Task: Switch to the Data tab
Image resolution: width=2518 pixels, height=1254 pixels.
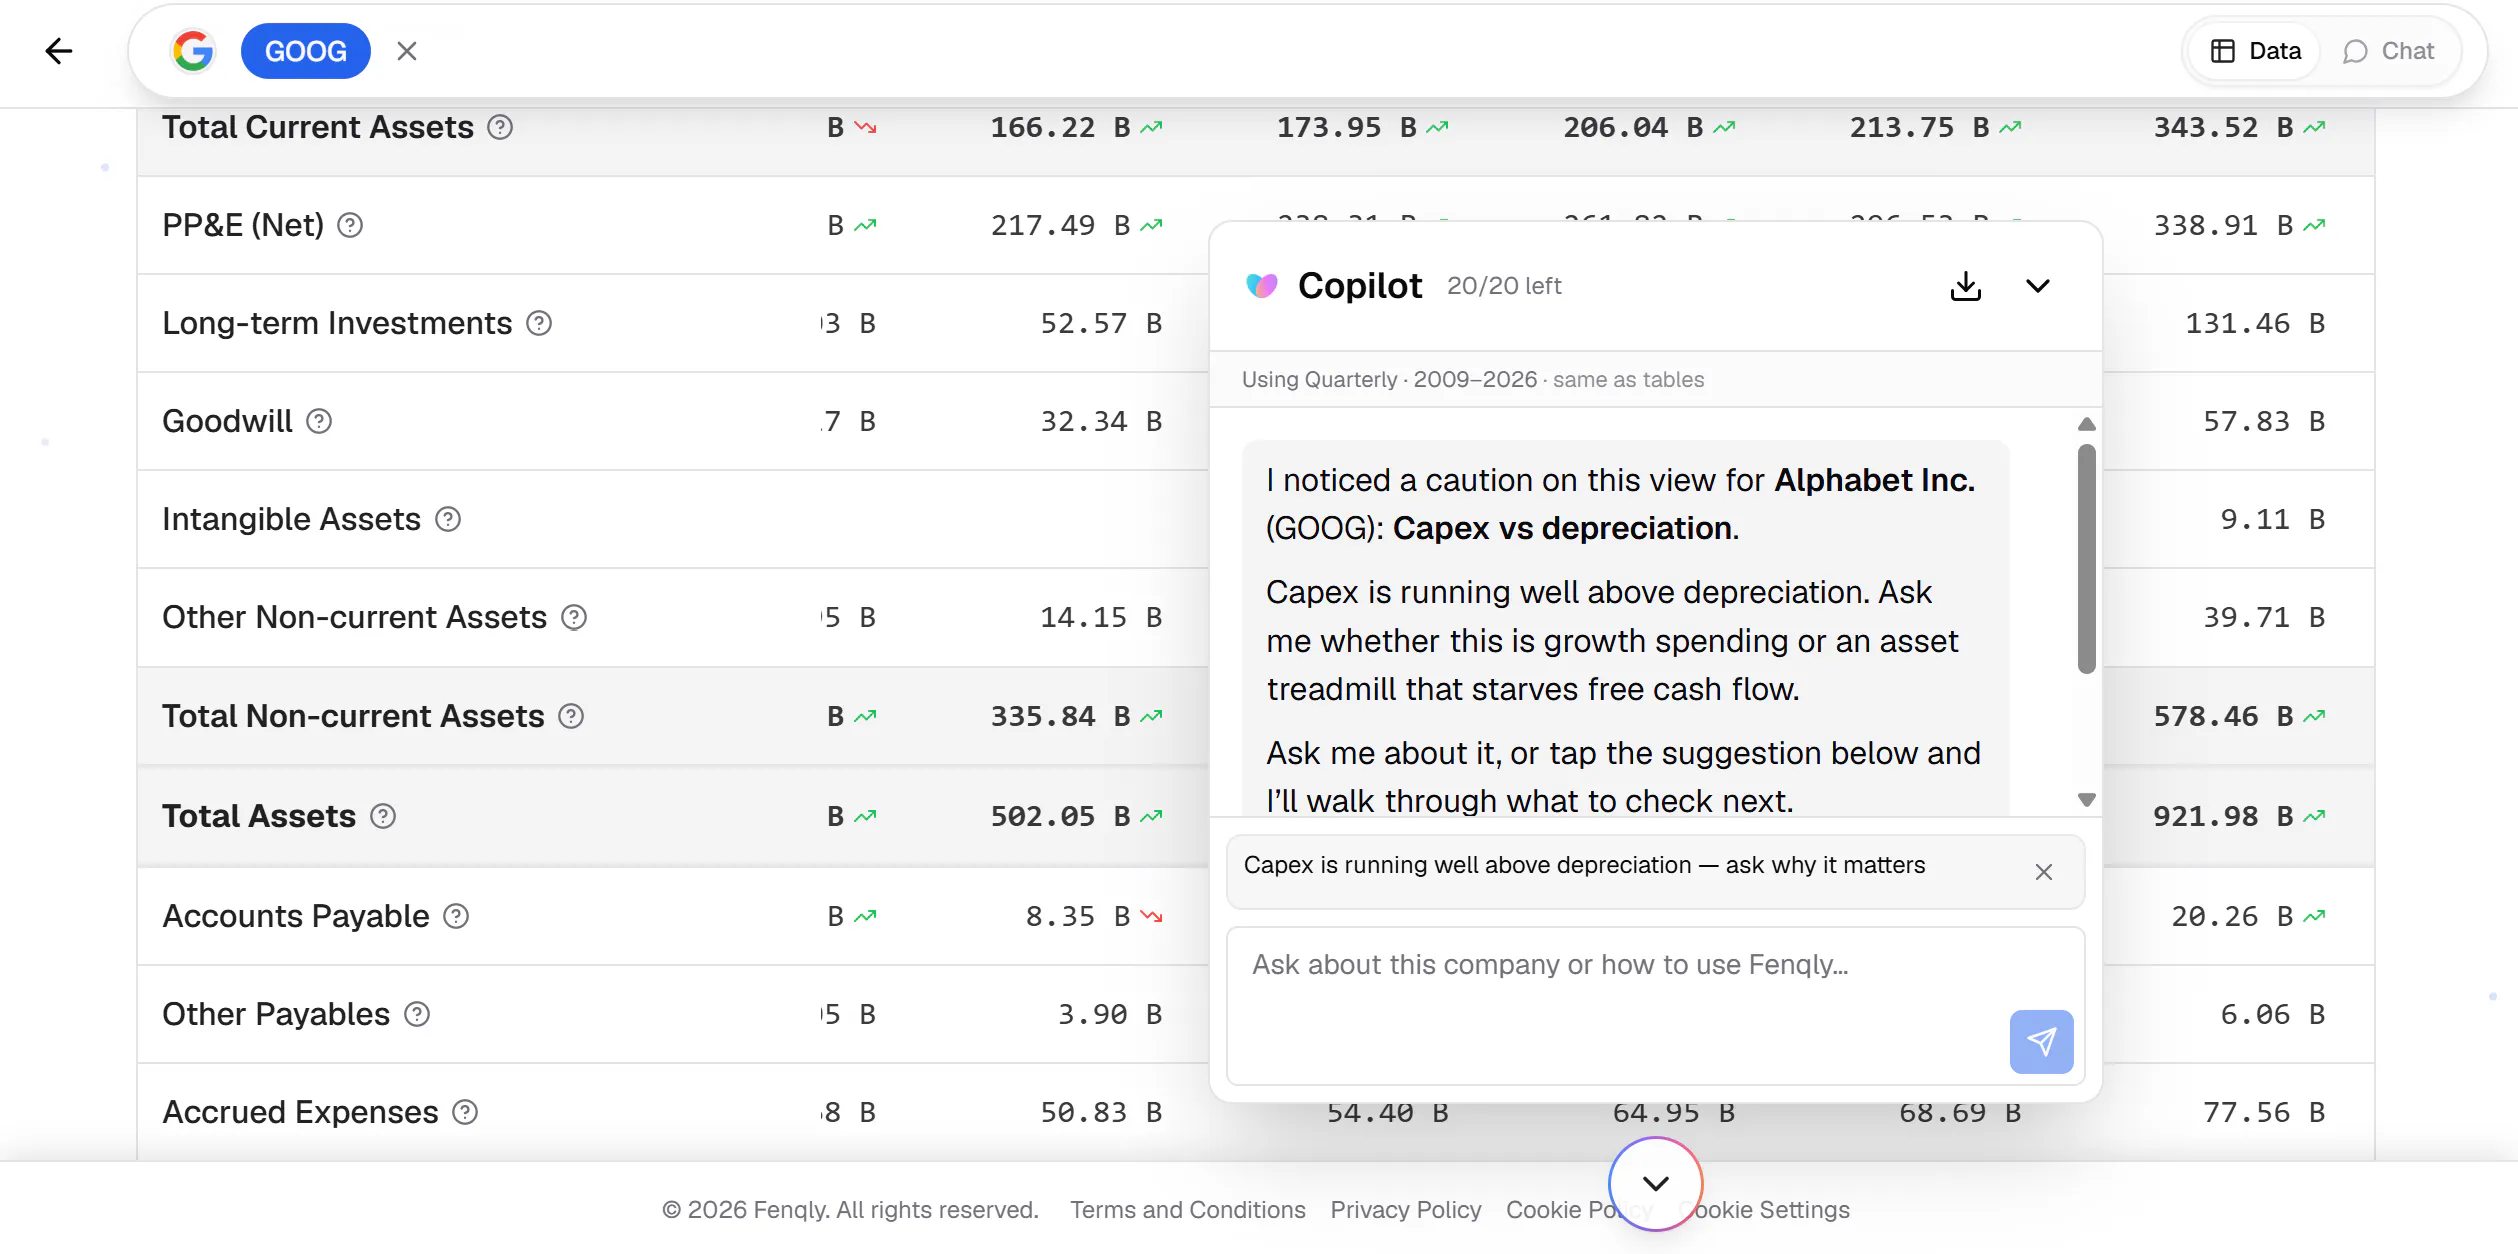Action: point(2255,51)
